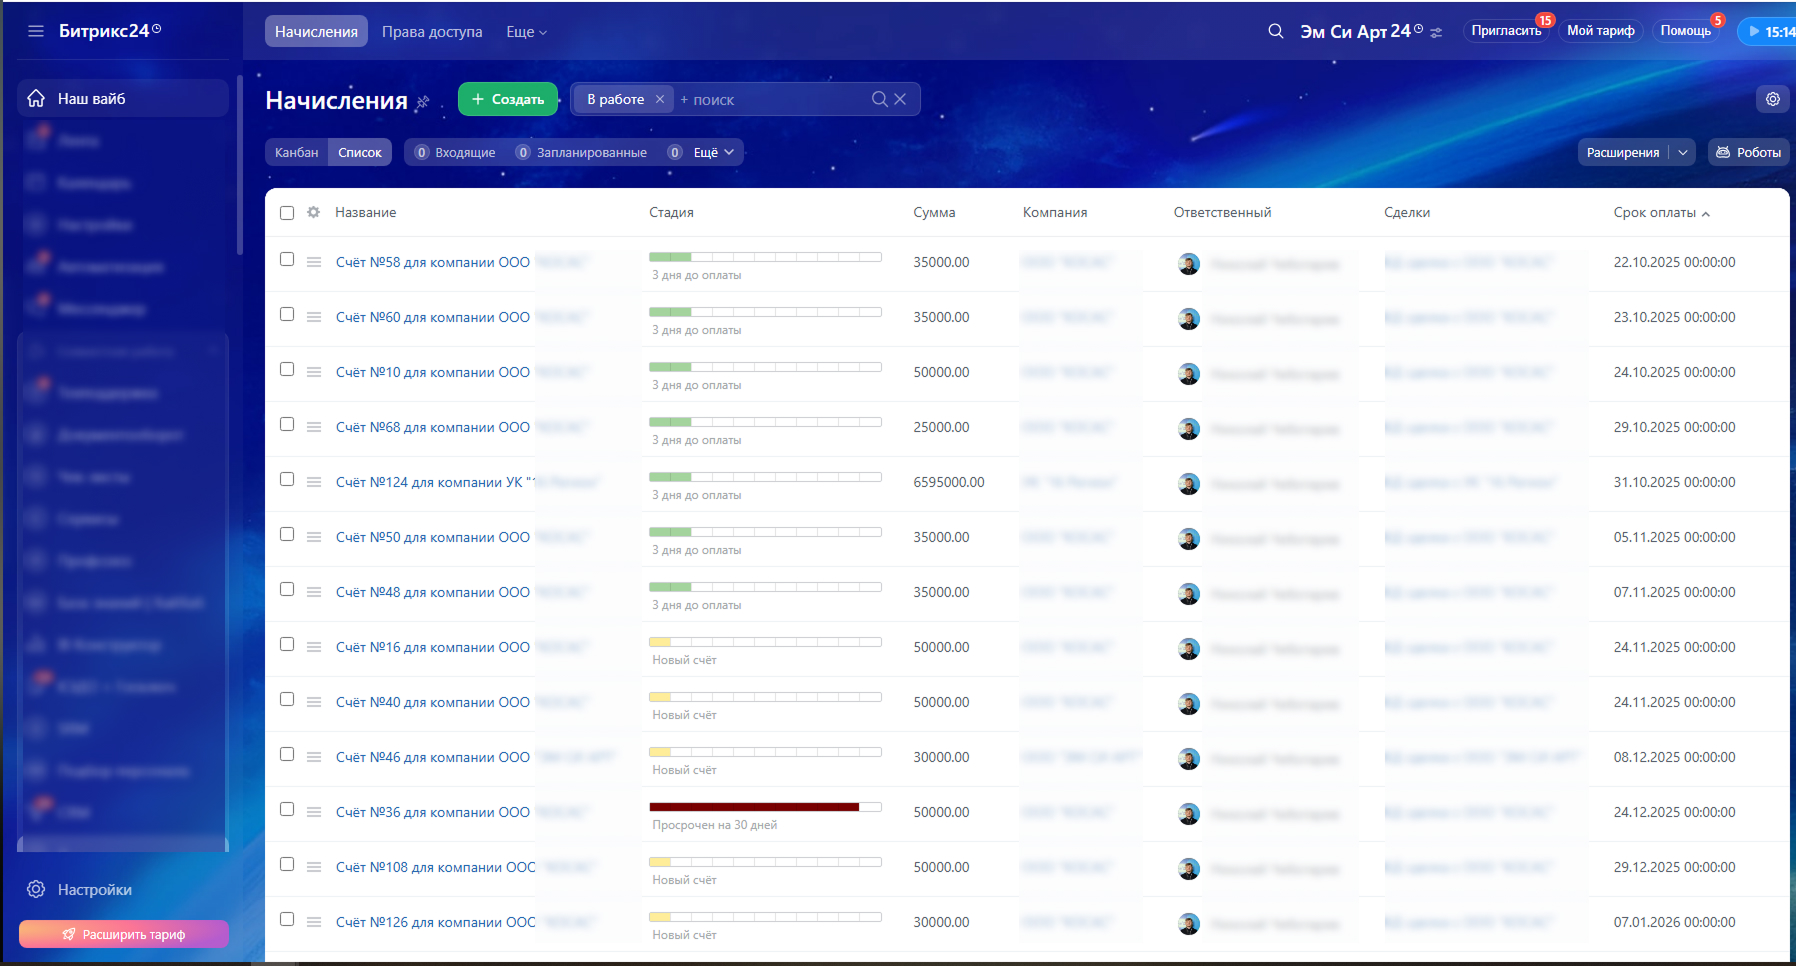Expand the Расширения dropdown arrow
This screenshot has width=1796, height=966.
pyautogui.click(x=1683, y=152)
